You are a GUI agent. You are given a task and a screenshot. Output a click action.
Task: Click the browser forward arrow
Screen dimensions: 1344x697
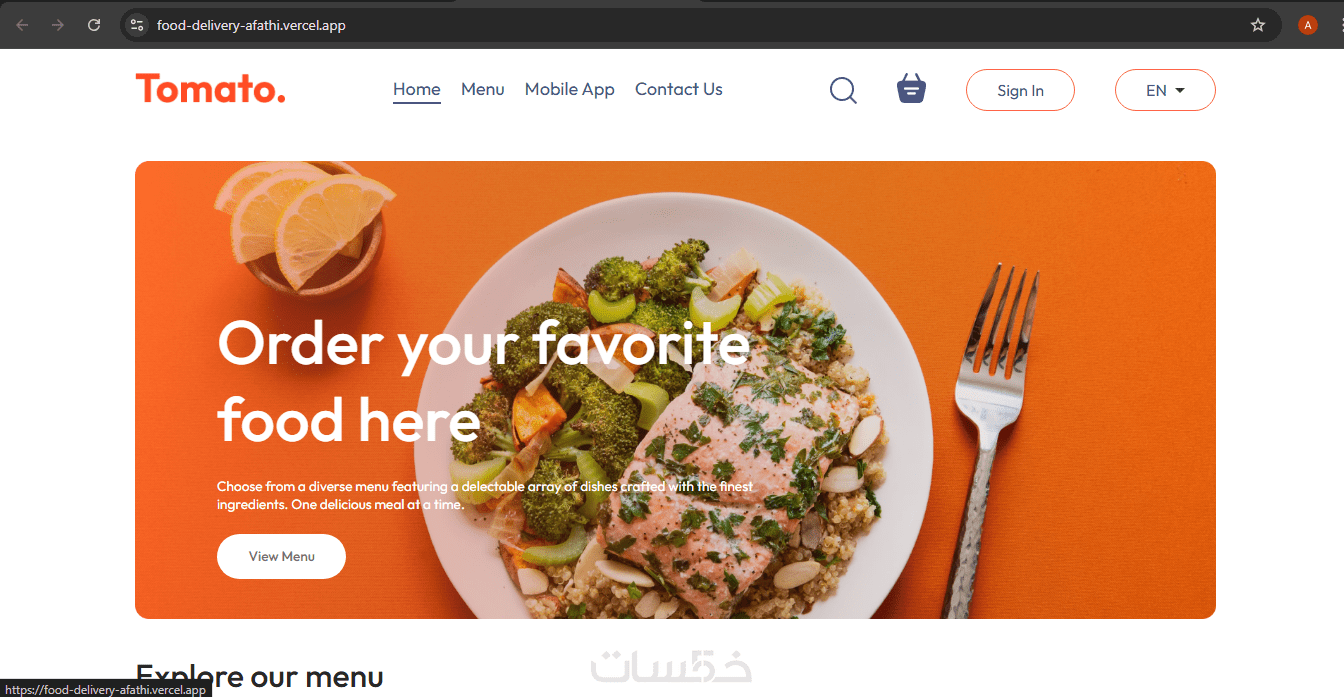click(x=58, y=25)
